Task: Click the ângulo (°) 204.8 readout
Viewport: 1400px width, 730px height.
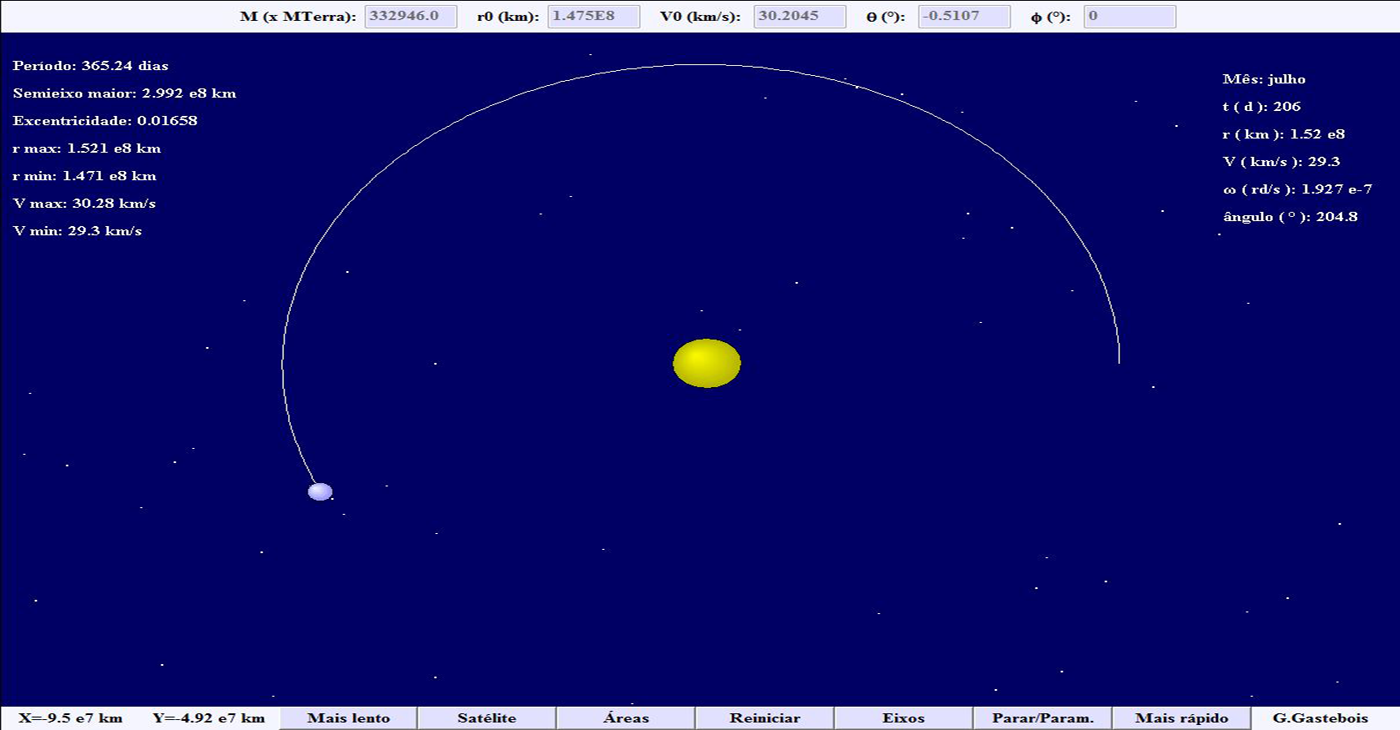Action: pyautogui.click(x=1290, y=217)
